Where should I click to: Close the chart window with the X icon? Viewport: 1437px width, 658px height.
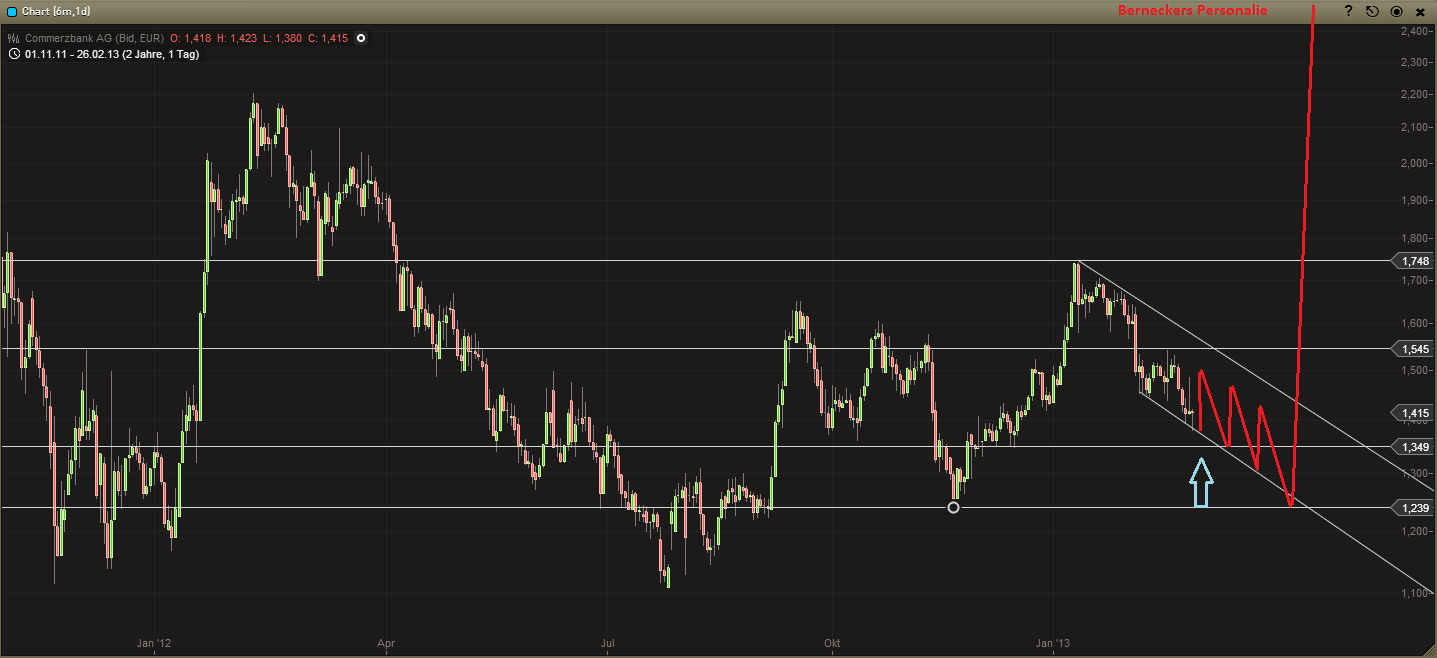pyautogui.click(x=1420, y=11)
